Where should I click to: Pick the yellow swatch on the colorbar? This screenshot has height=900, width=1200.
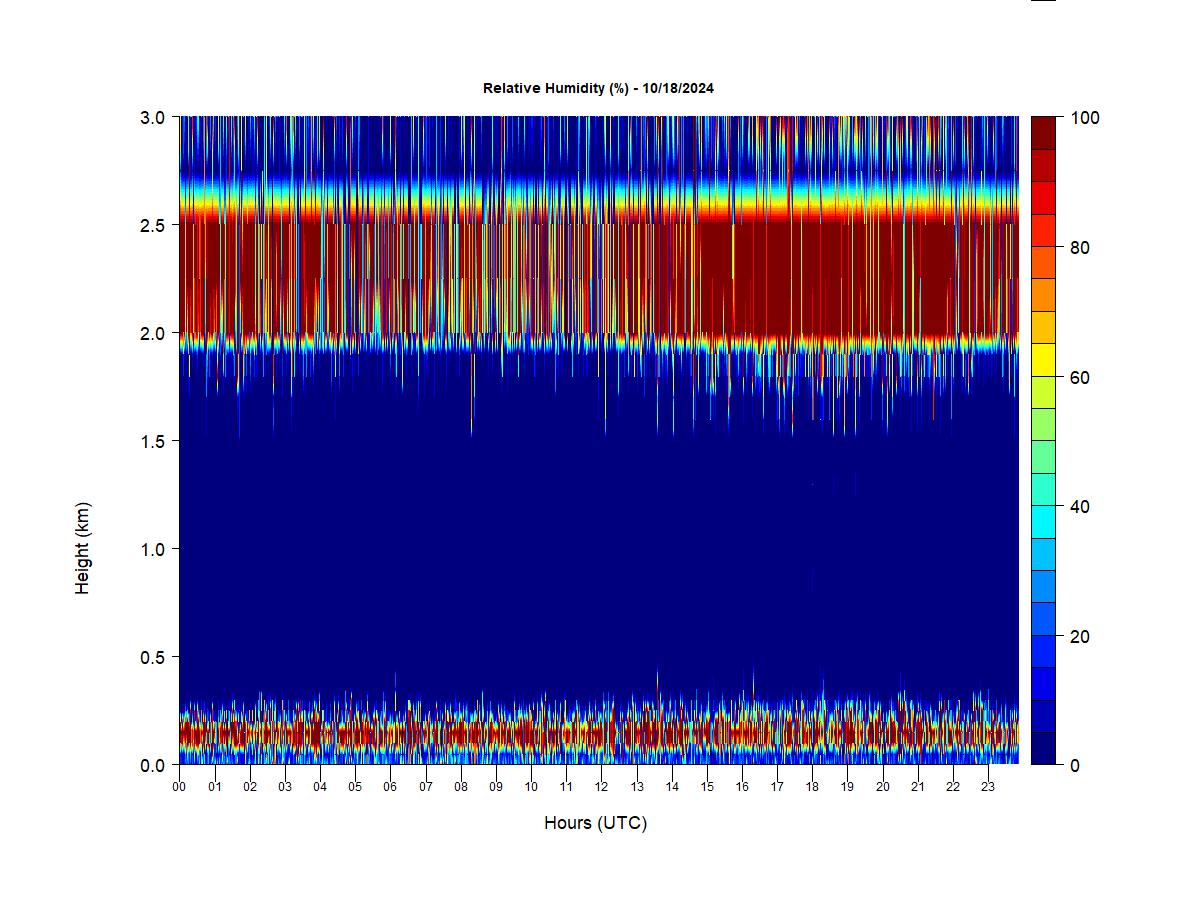[1044, 360]
